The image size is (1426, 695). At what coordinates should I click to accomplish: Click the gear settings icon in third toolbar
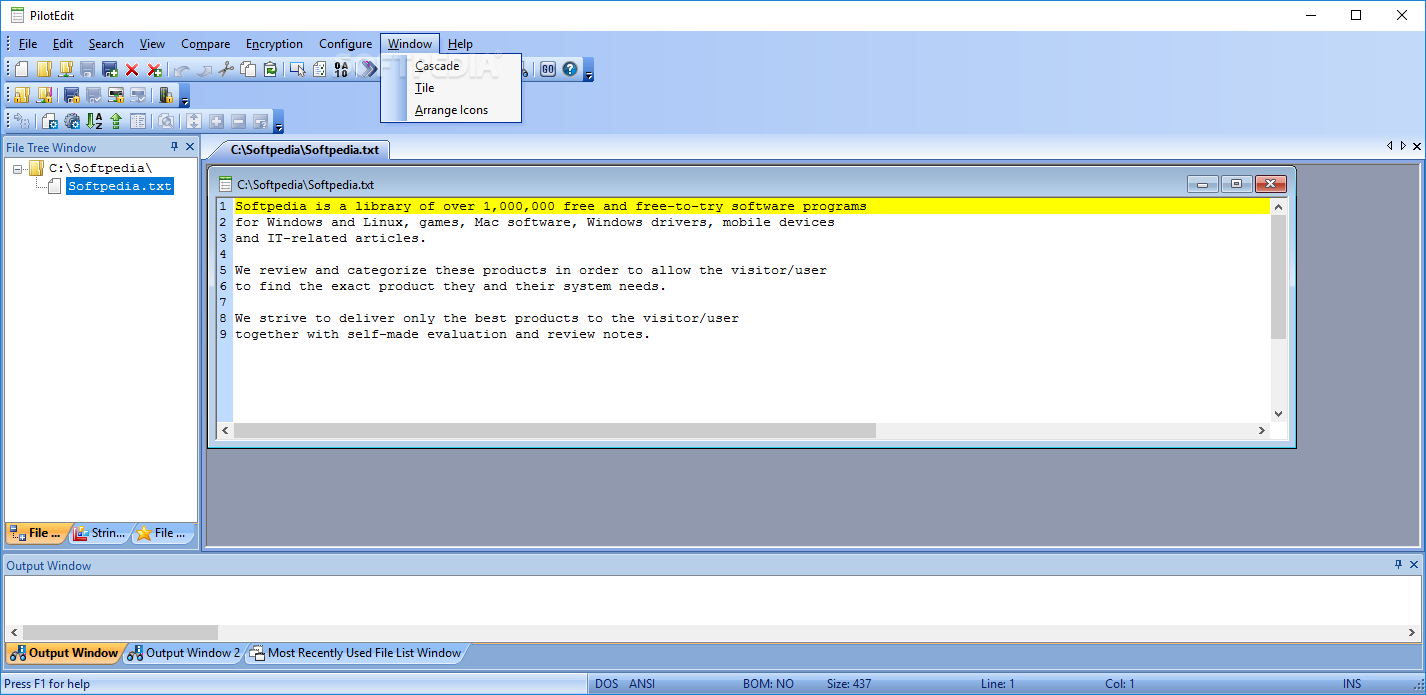tap(72, 121)
